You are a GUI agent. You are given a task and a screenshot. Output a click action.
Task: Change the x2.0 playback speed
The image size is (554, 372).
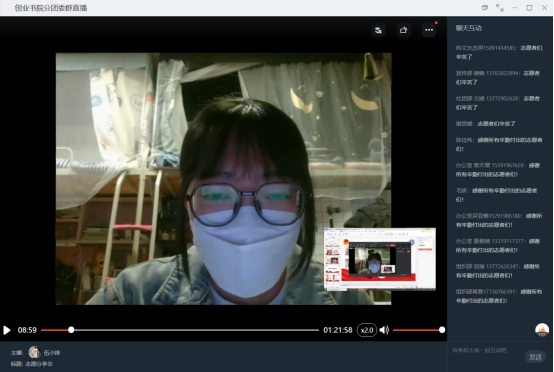tap(367, 330)
